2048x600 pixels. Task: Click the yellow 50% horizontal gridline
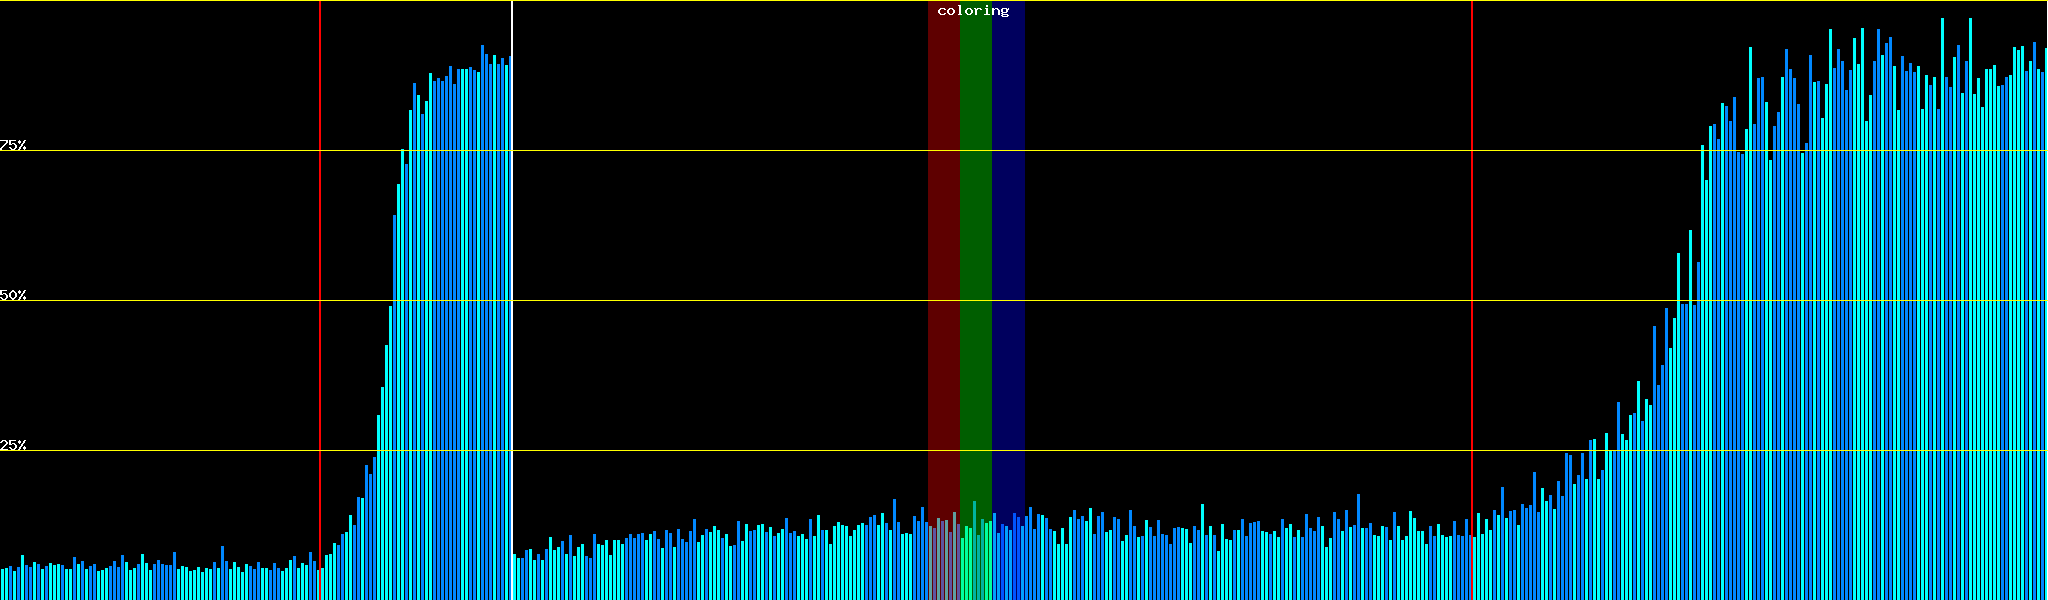700,301
